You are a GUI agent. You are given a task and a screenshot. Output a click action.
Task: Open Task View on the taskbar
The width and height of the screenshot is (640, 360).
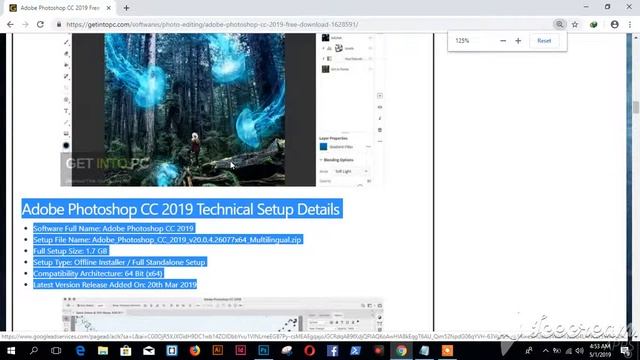point(56,351)
